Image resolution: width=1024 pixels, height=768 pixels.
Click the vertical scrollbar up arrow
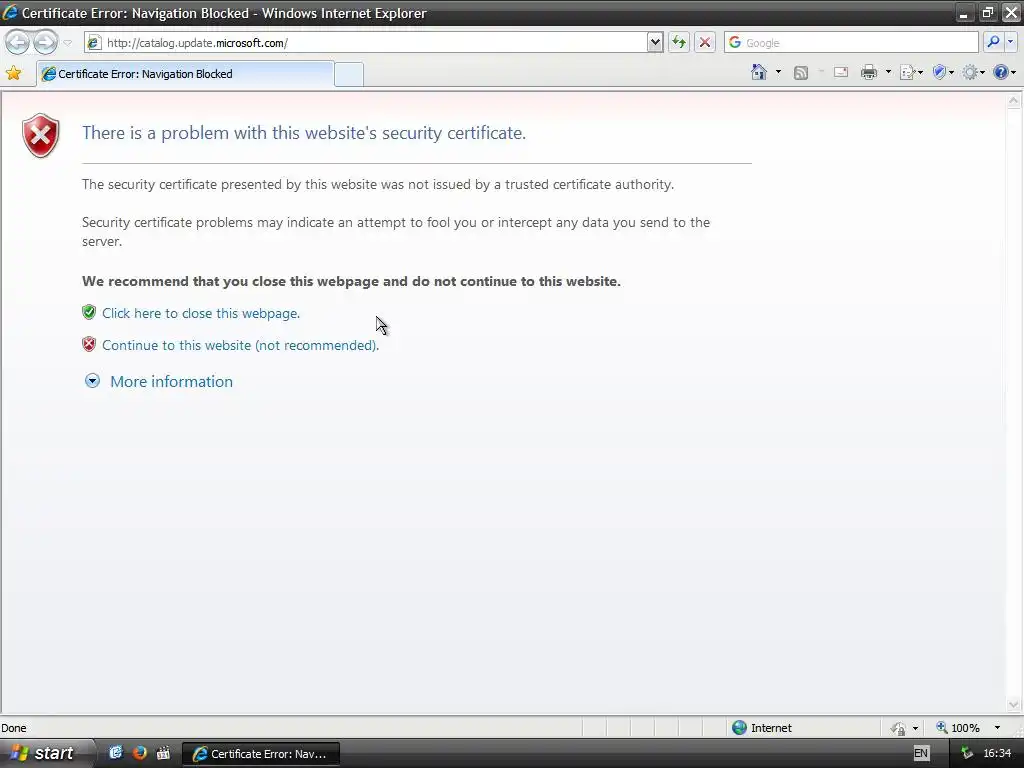click(x=1014, y=101)
